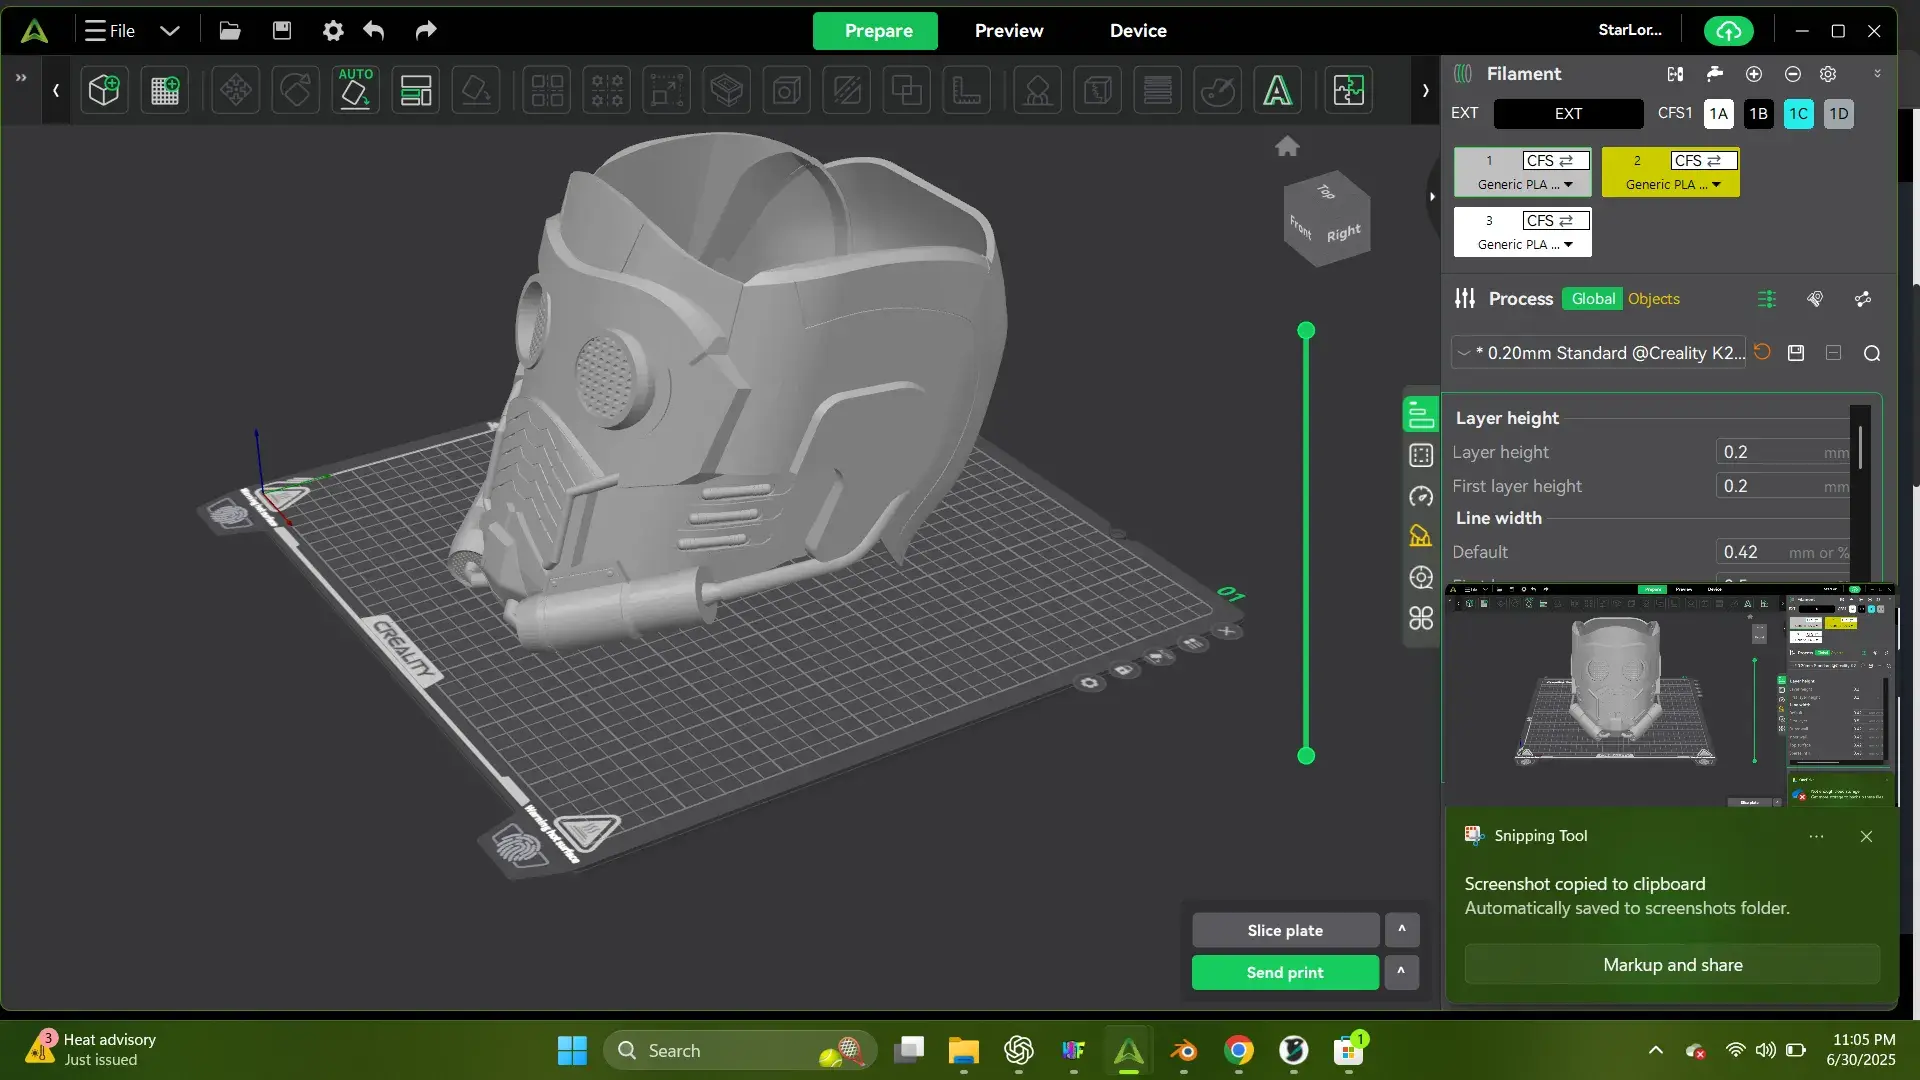The height and width of the screenshot is (1080, 1920).
Task: Select the Text emboss tool
Action: pyautogui.click(x=1278, y=90)
